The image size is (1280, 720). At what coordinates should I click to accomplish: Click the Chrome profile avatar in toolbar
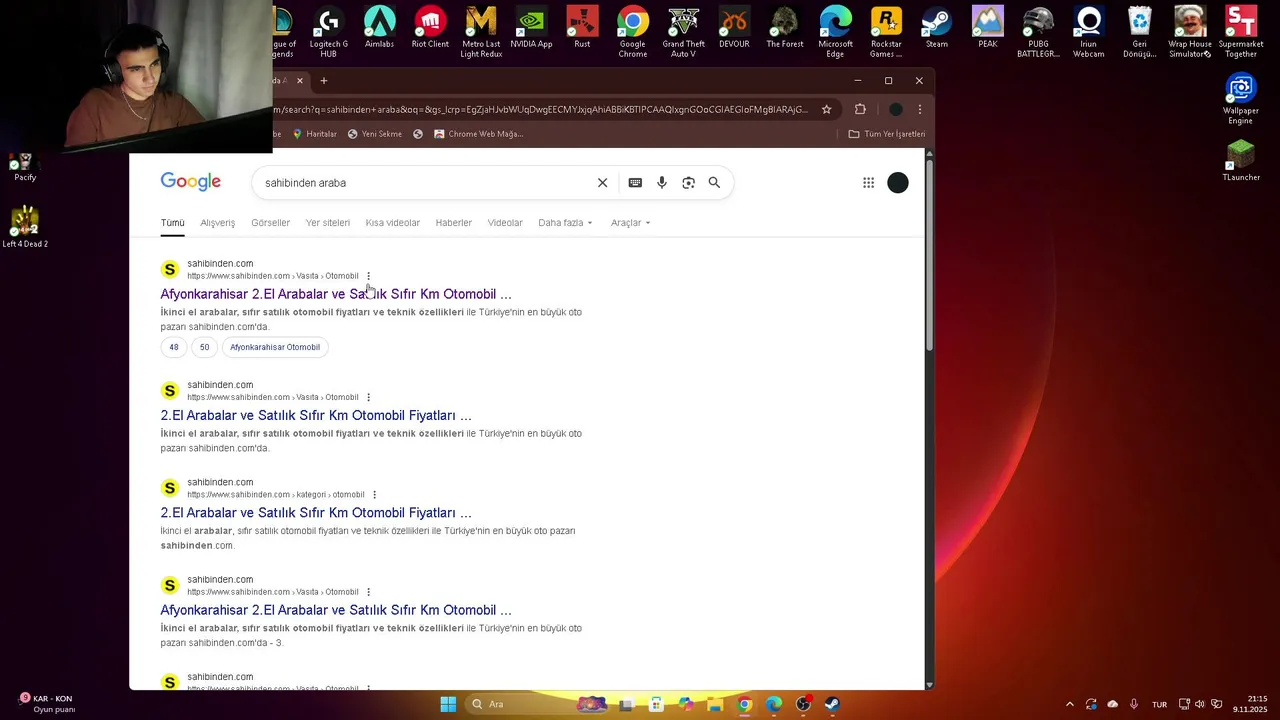pos(895,109)
